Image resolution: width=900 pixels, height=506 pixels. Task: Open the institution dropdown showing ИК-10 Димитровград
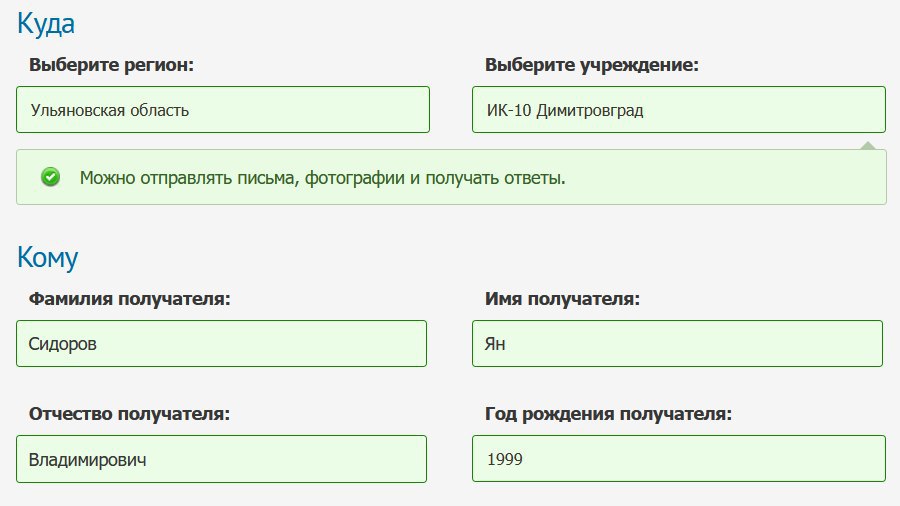pyautogui.click(x=679, y=110)
